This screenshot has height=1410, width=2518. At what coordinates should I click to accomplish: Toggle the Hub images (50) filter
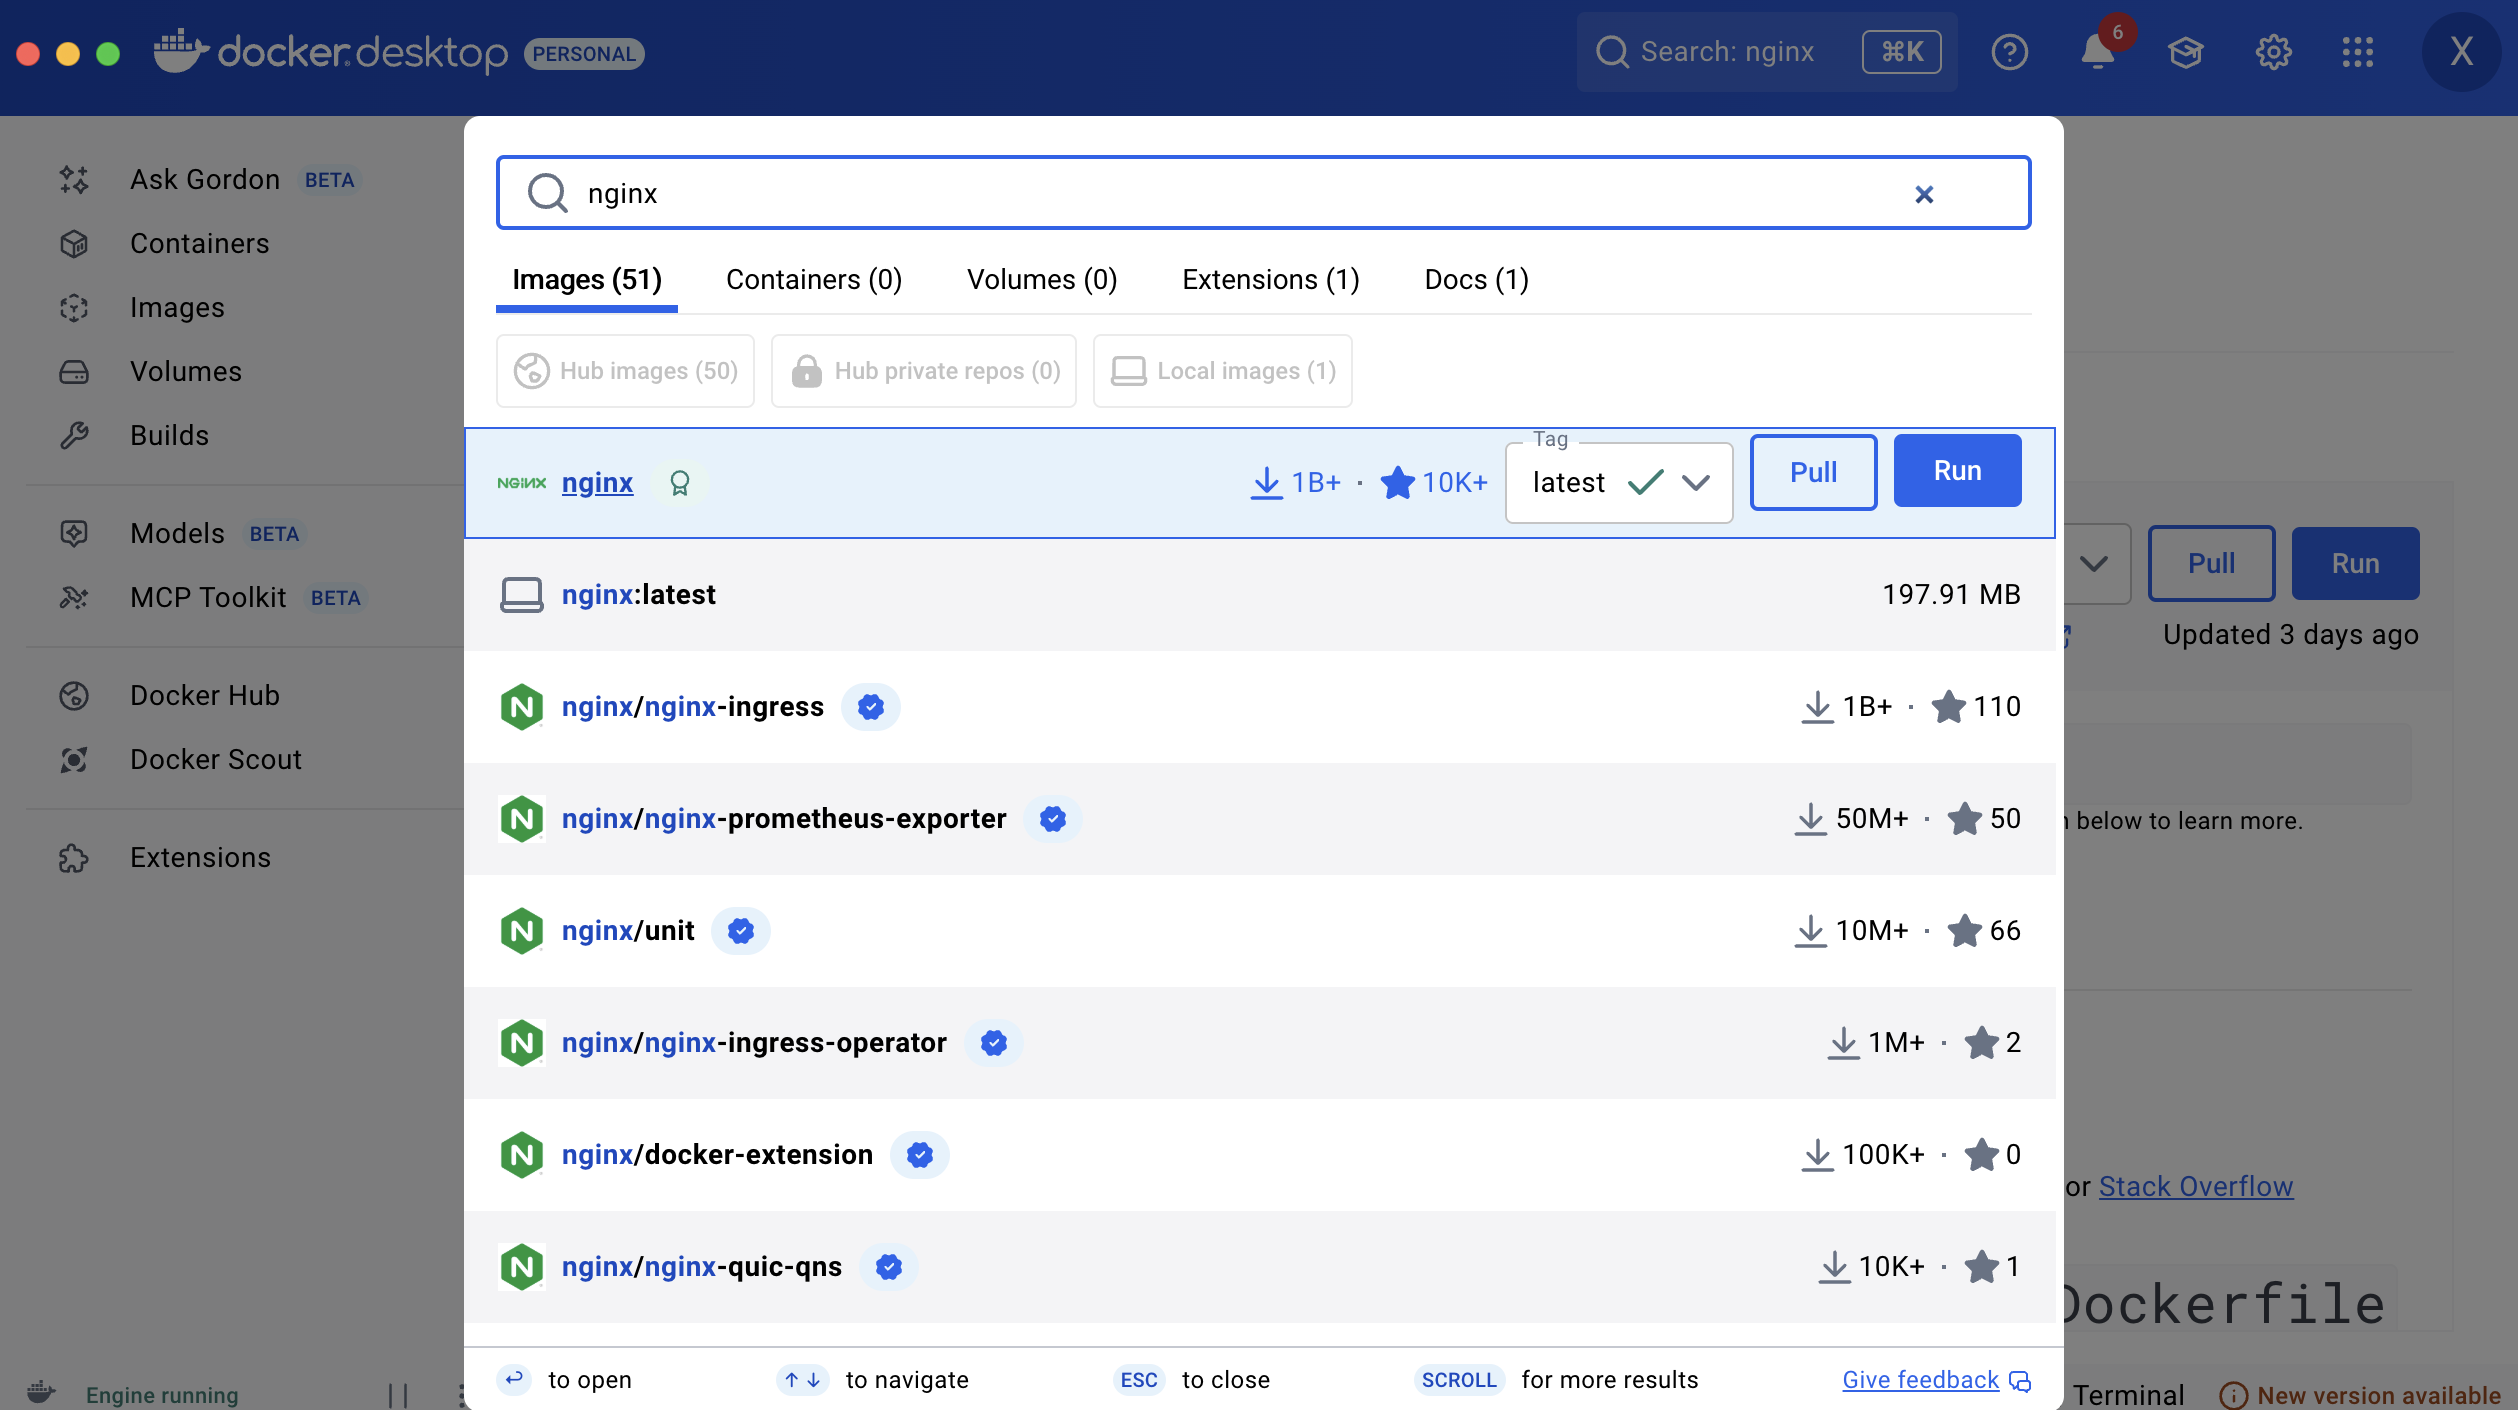click(625, 371)
